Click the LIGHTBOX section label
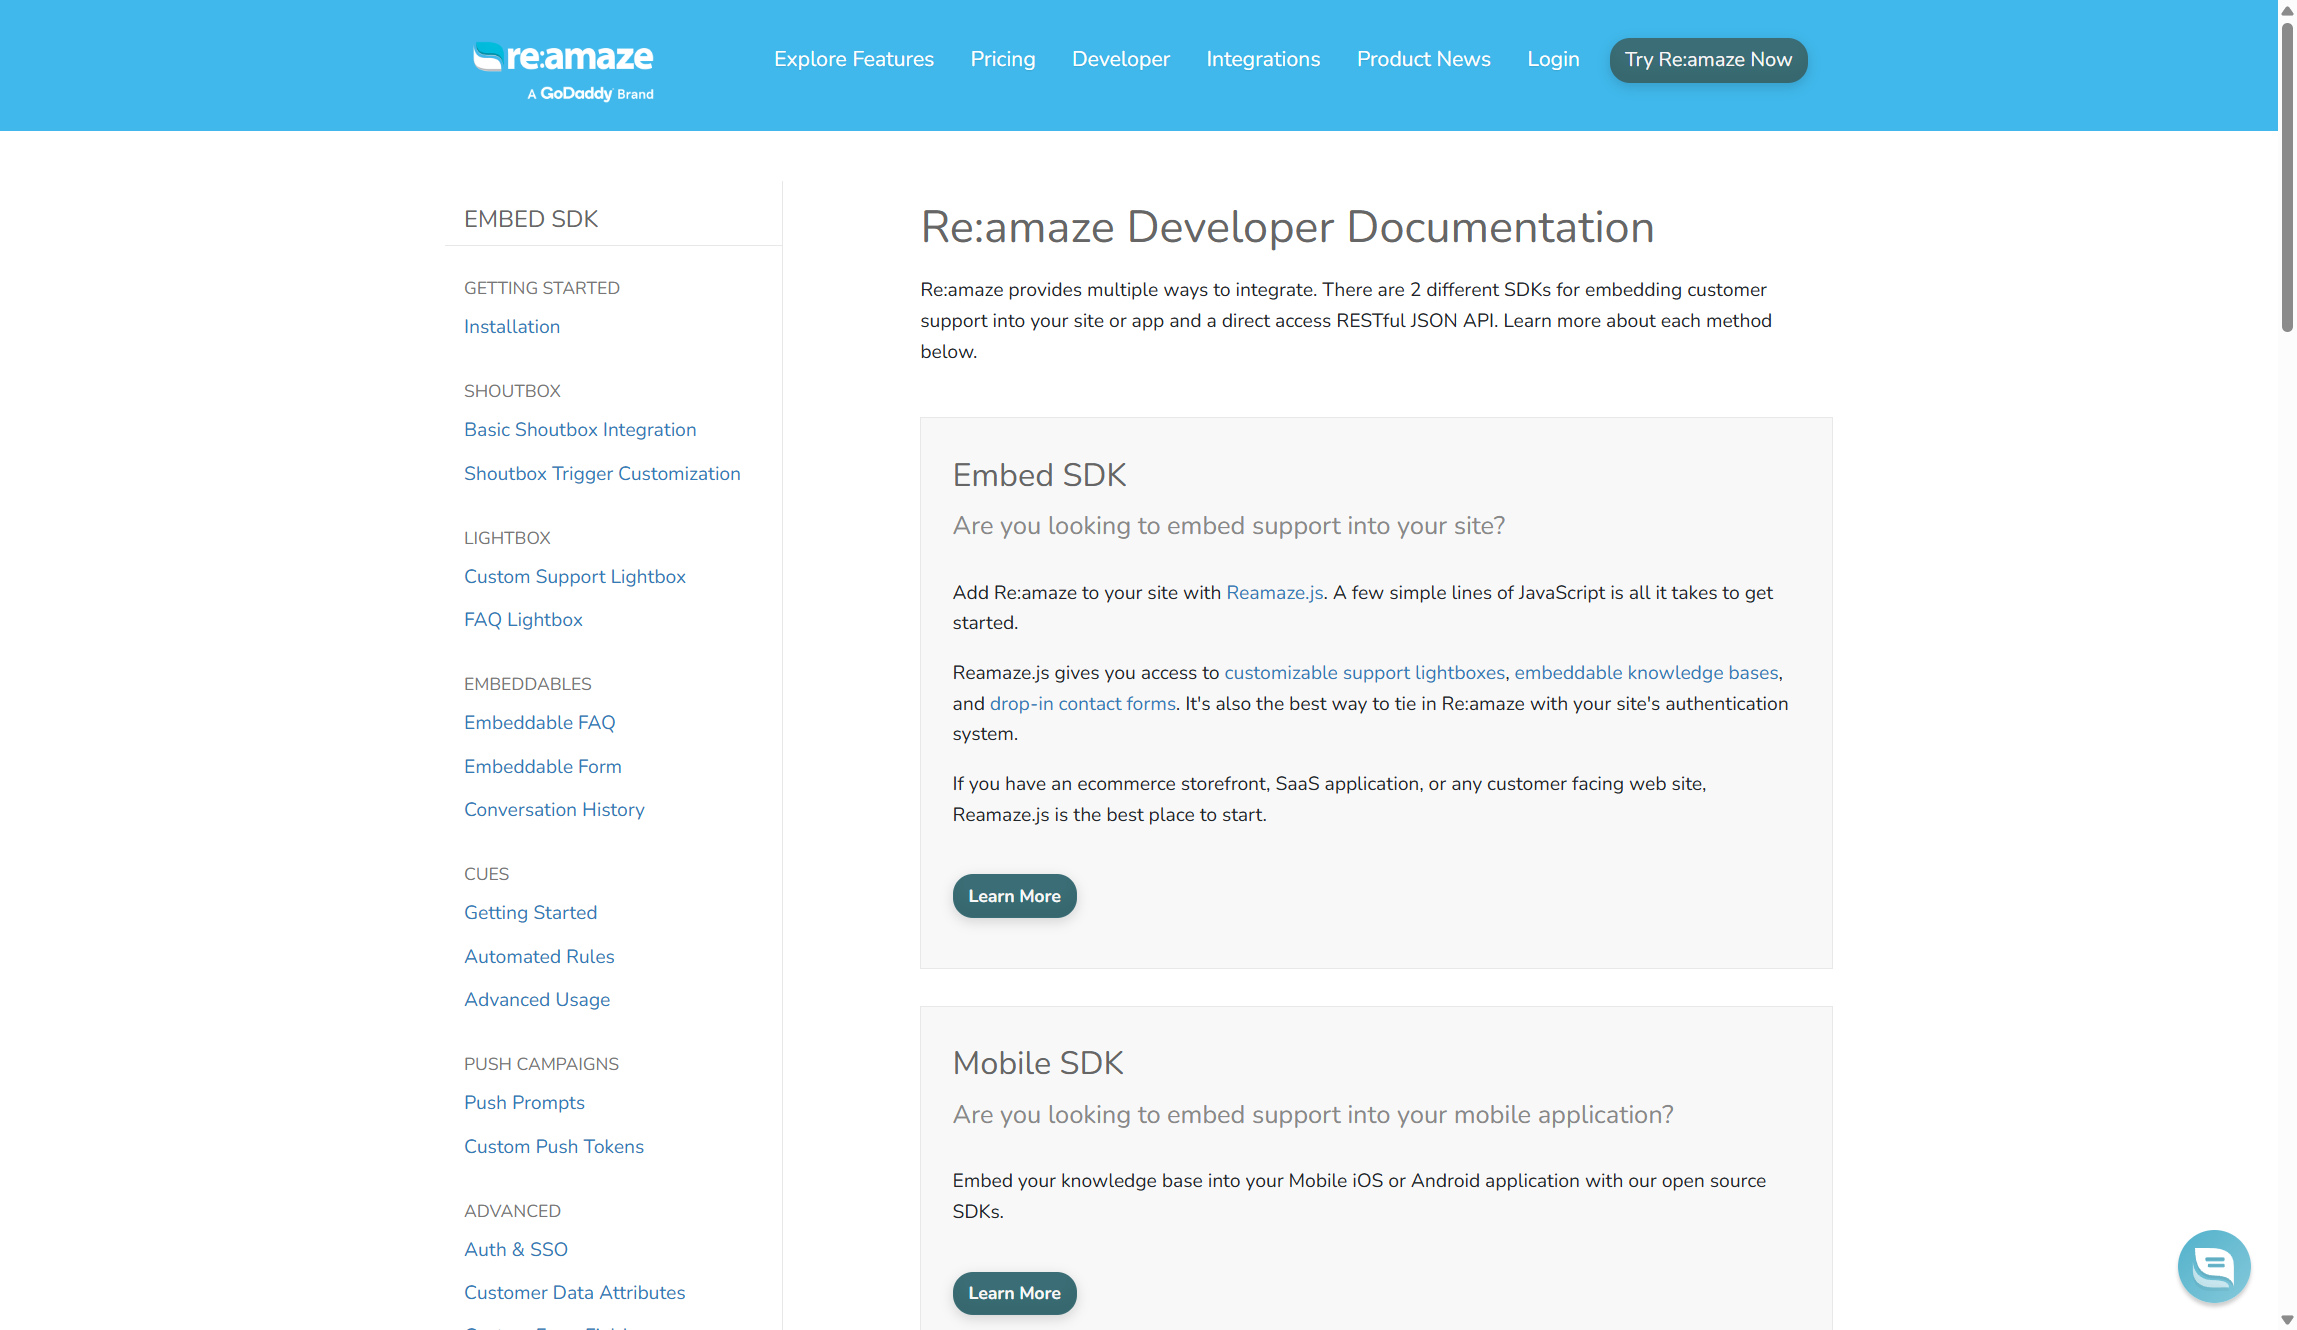The height and width of the screenshot is (1330, 2297). (507, 538)
